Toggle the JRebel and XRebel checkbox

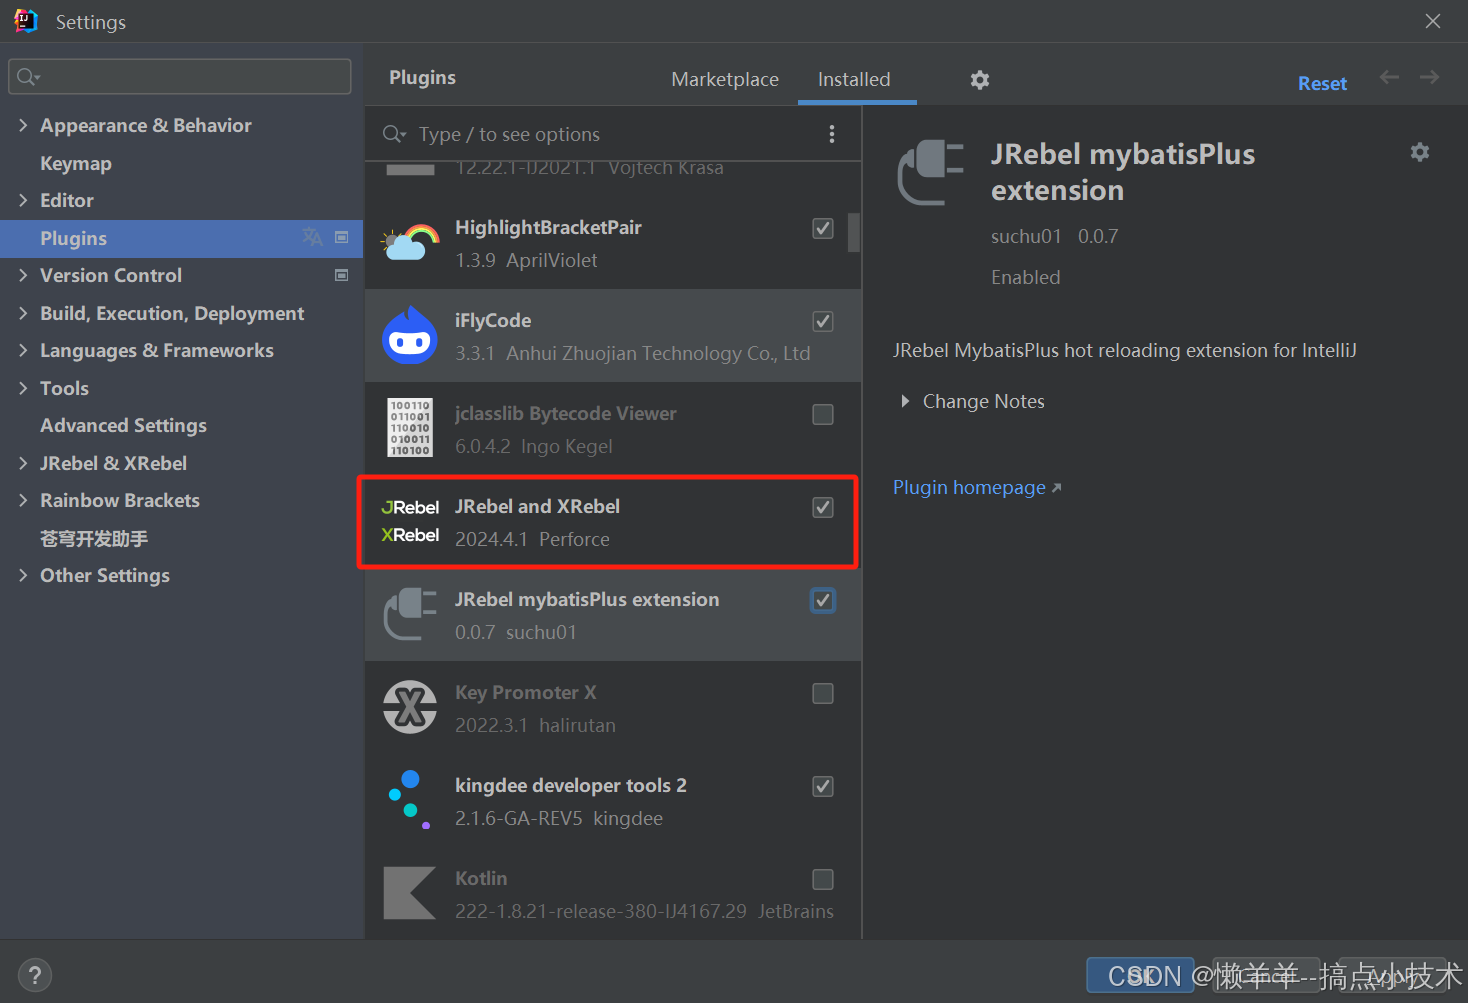tap(823, 507)
